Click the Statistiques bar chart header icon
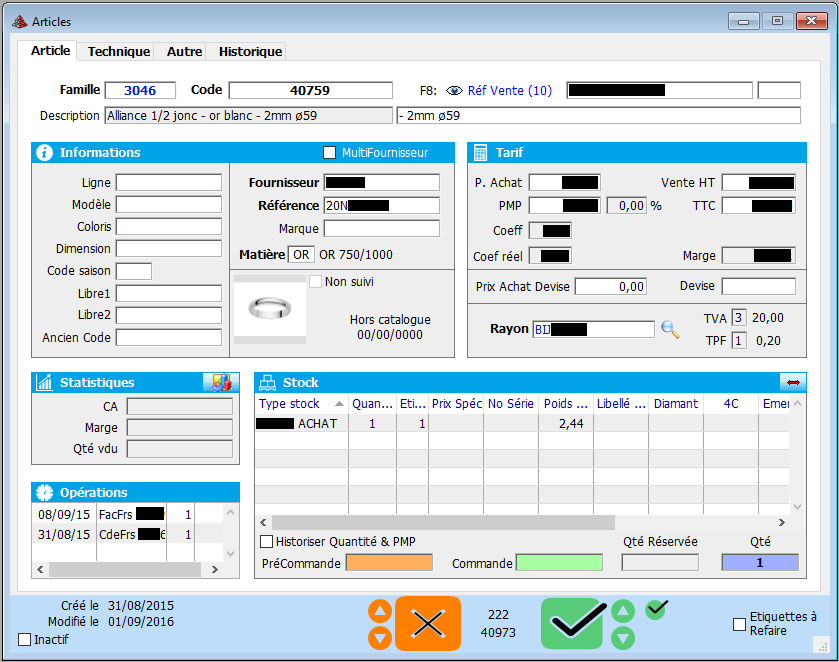Screen dimensions: 839x662 44,383
